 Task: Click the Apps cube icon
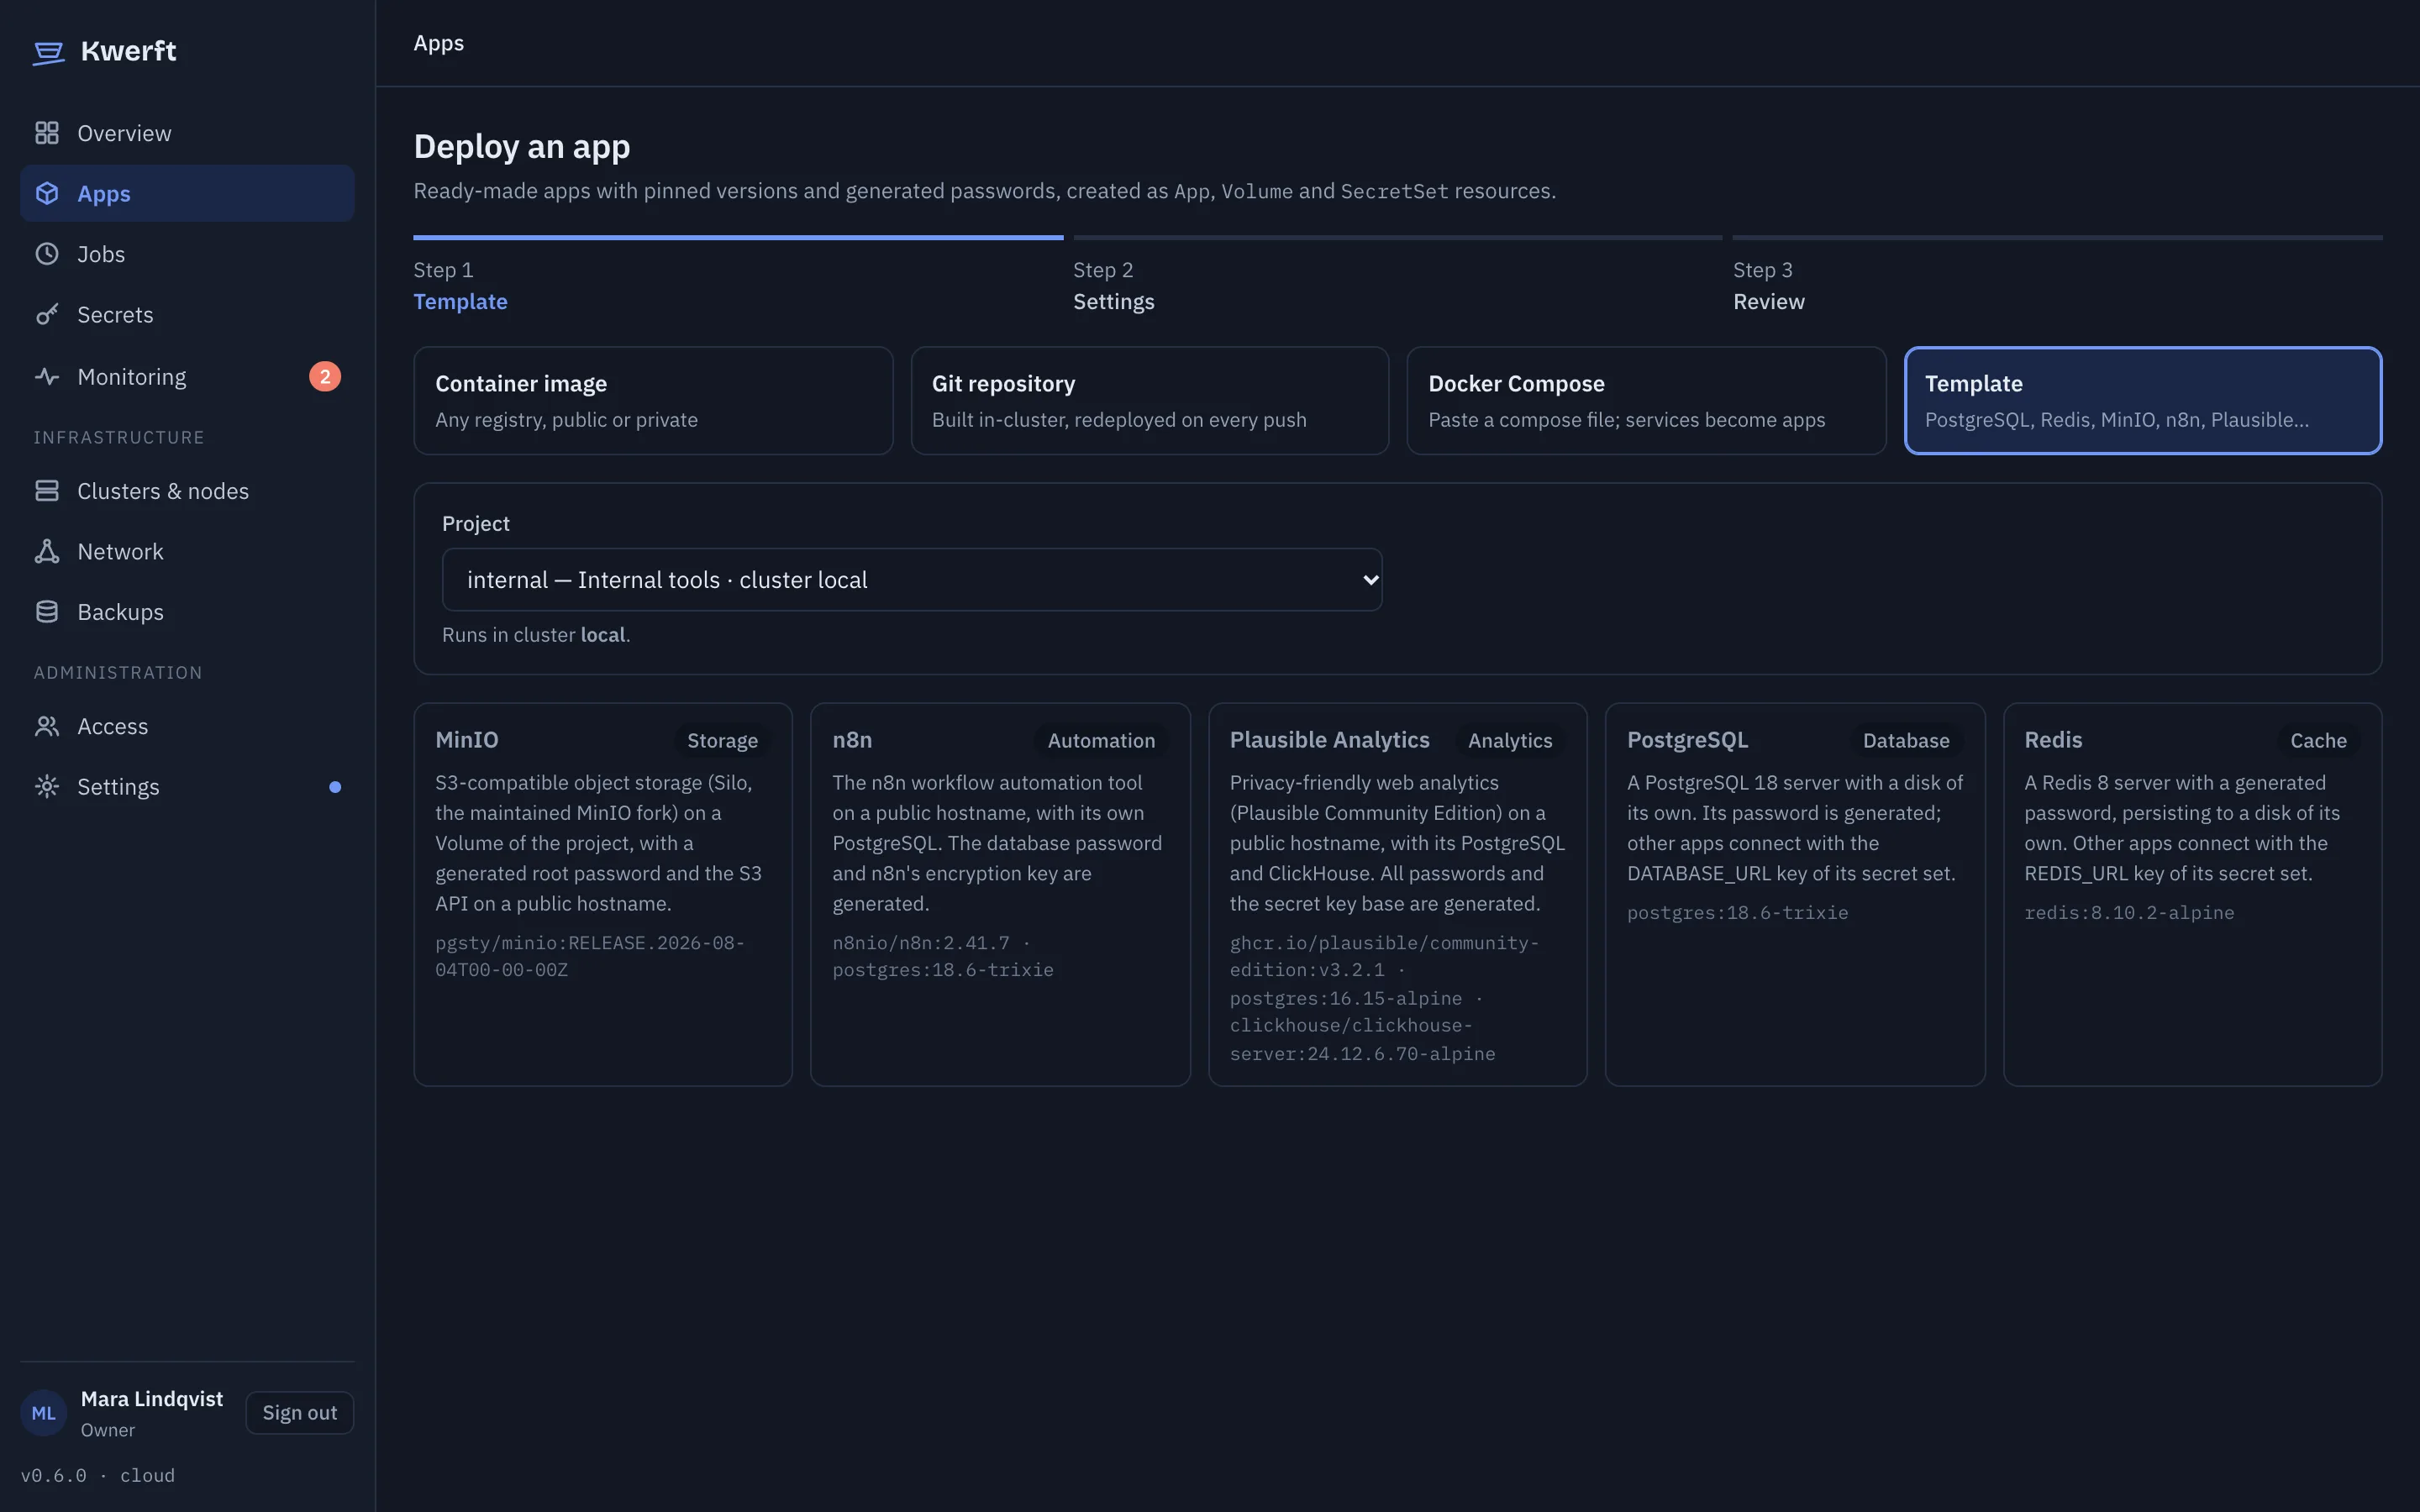pyautogui.click(x=47, y=193)
